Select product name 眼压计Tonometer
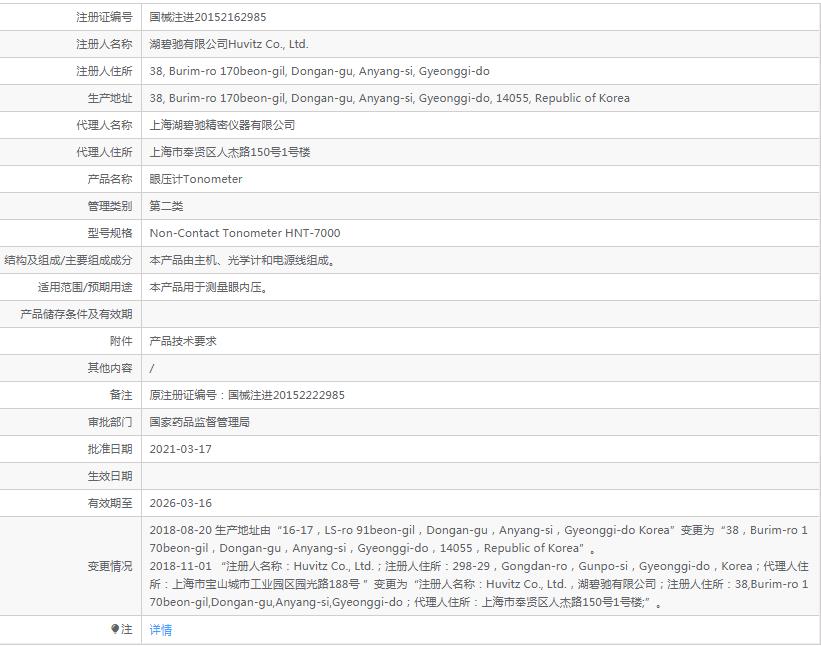 click(x=196, y=180)
